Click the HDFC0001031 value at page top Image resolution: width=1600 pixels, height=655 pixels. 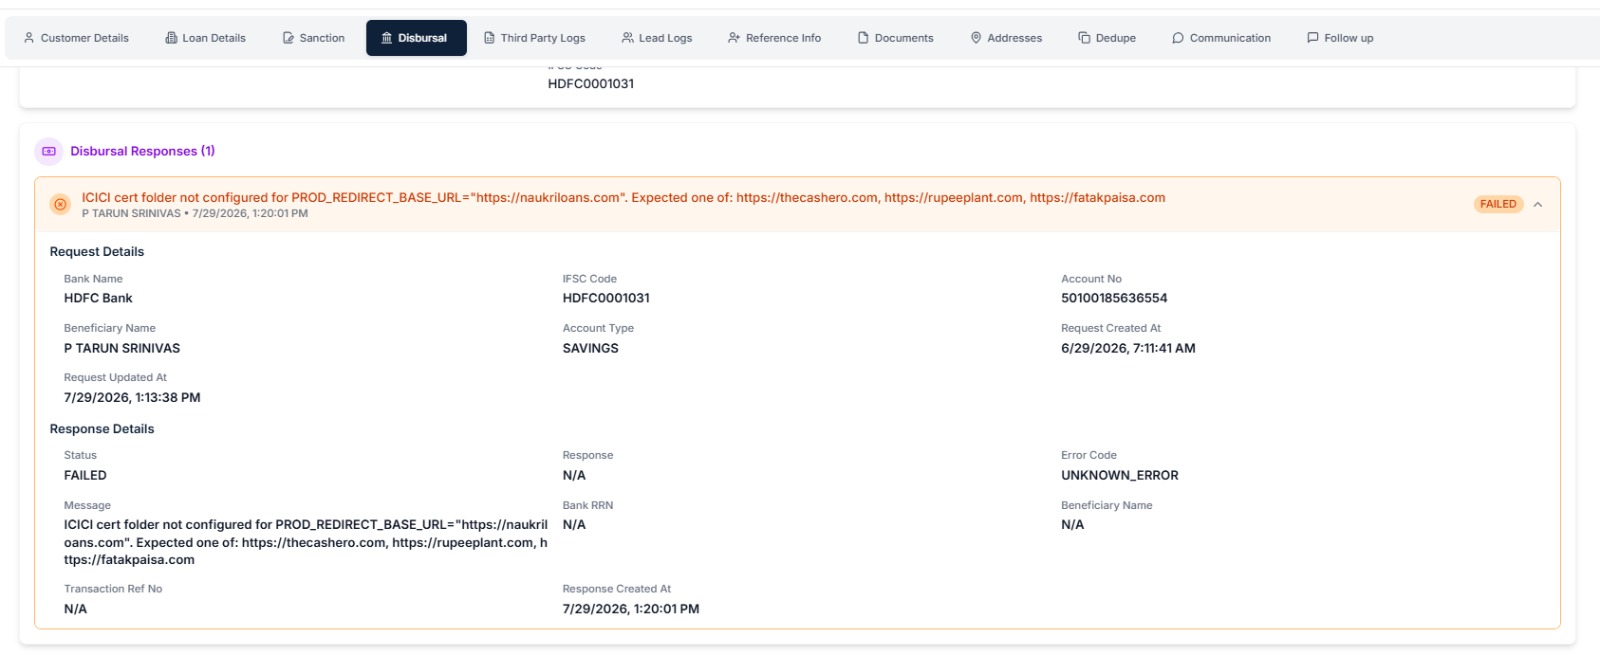(x=591, y=84)
